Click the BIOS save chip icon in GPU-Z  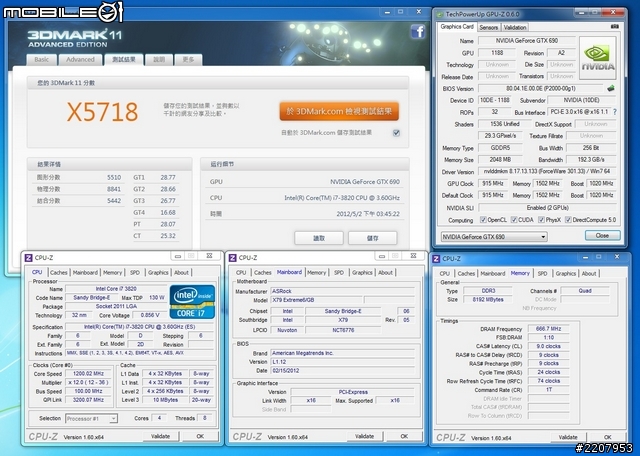point(611,88)
